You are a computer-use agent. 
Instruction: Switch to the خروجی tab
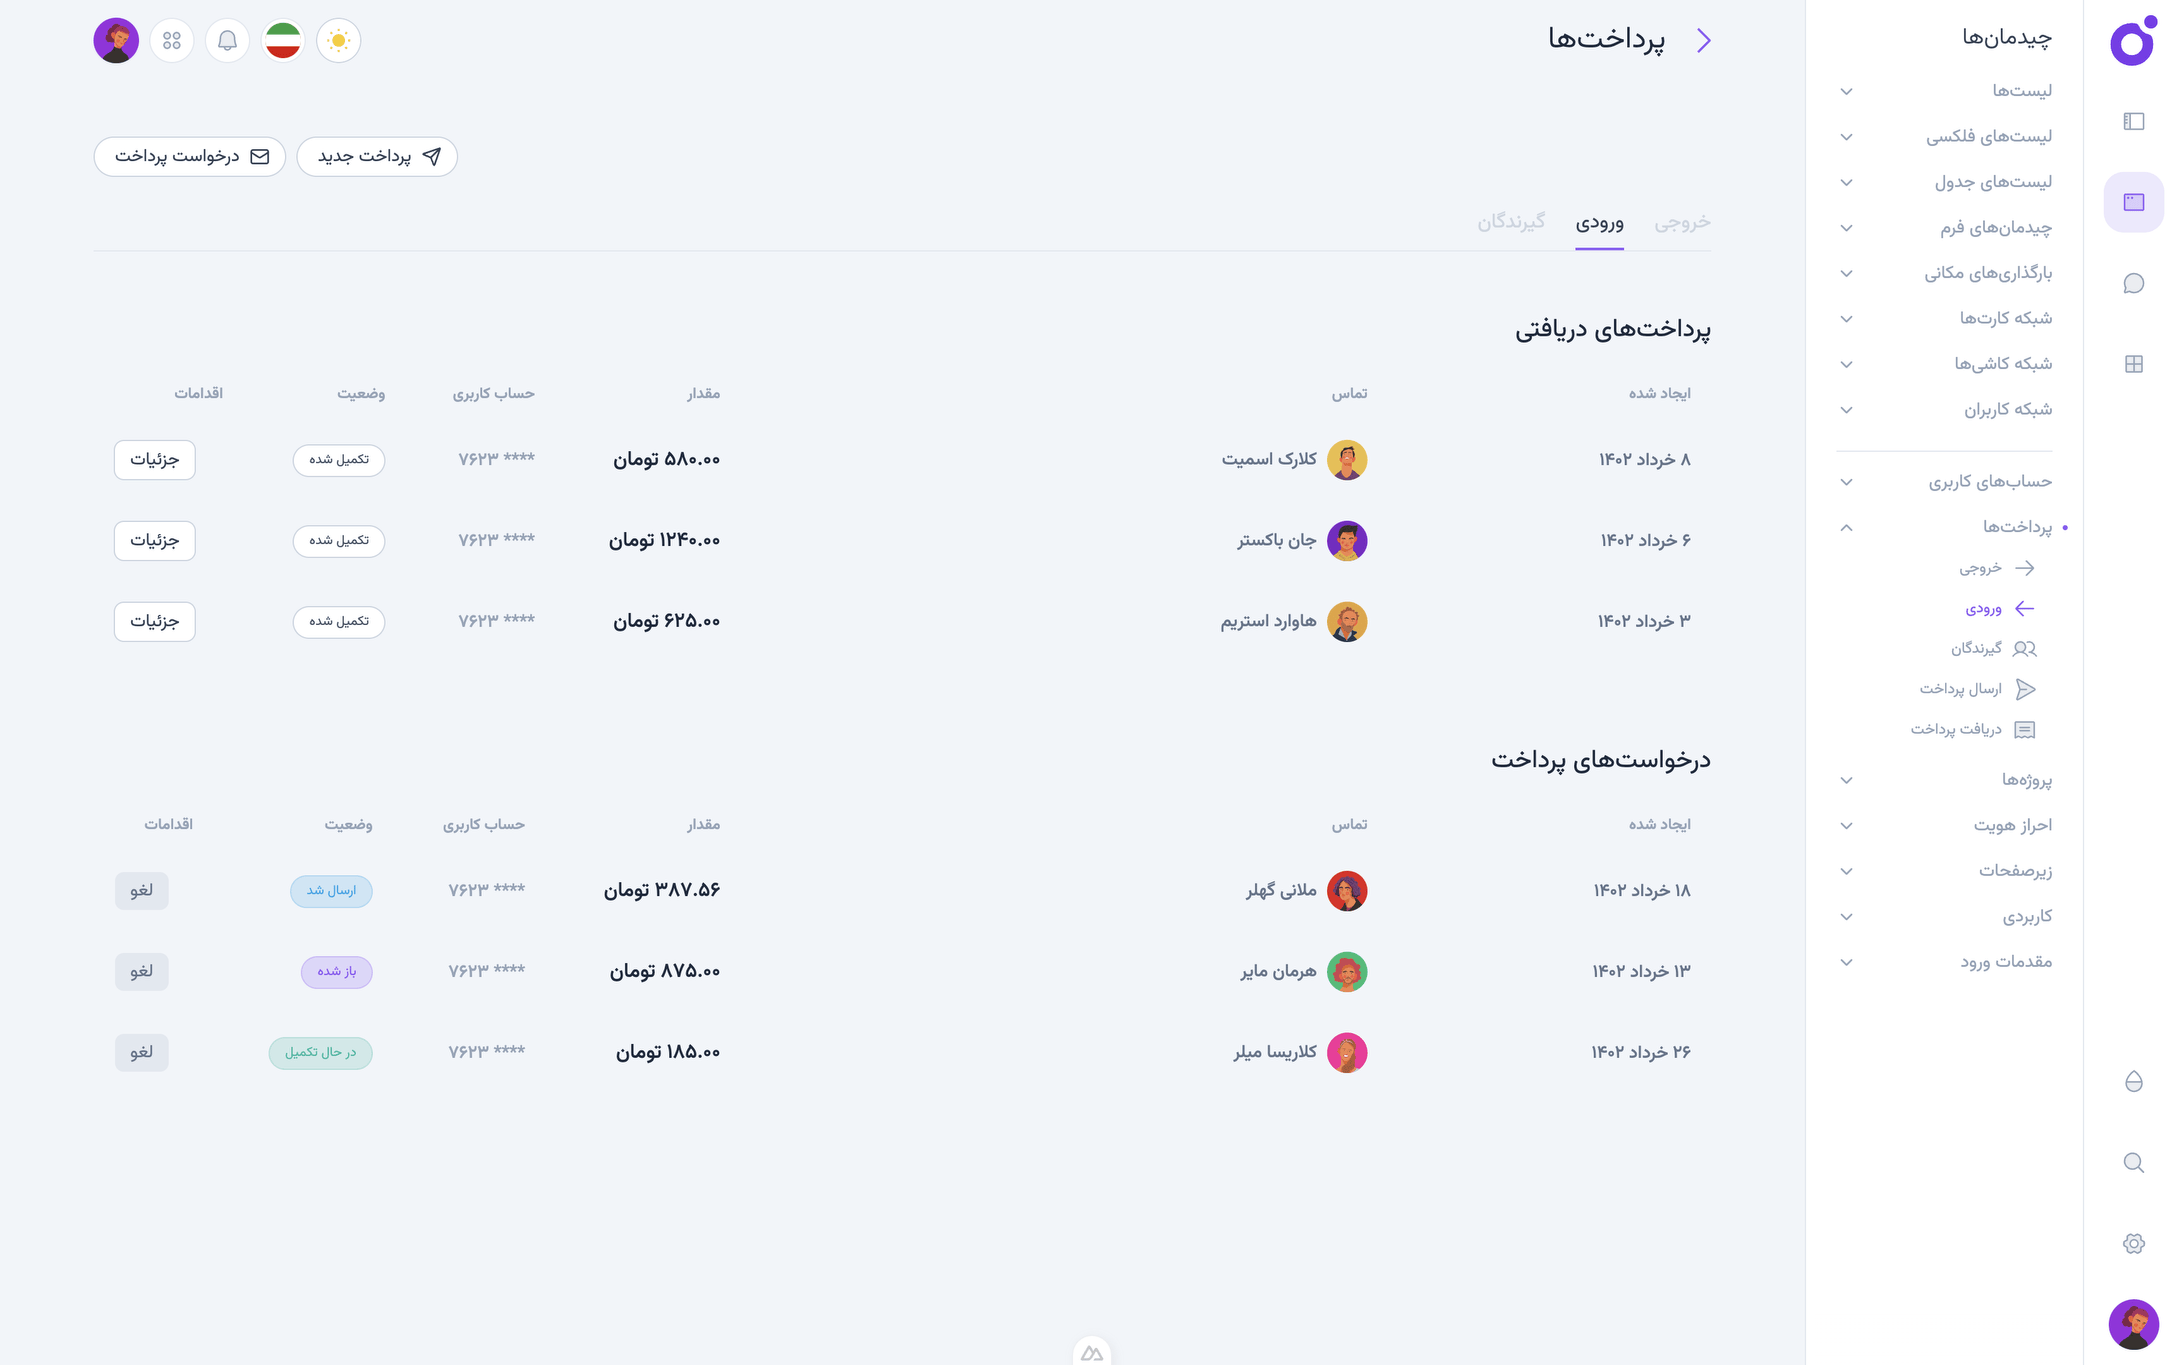click(1682, 223)
